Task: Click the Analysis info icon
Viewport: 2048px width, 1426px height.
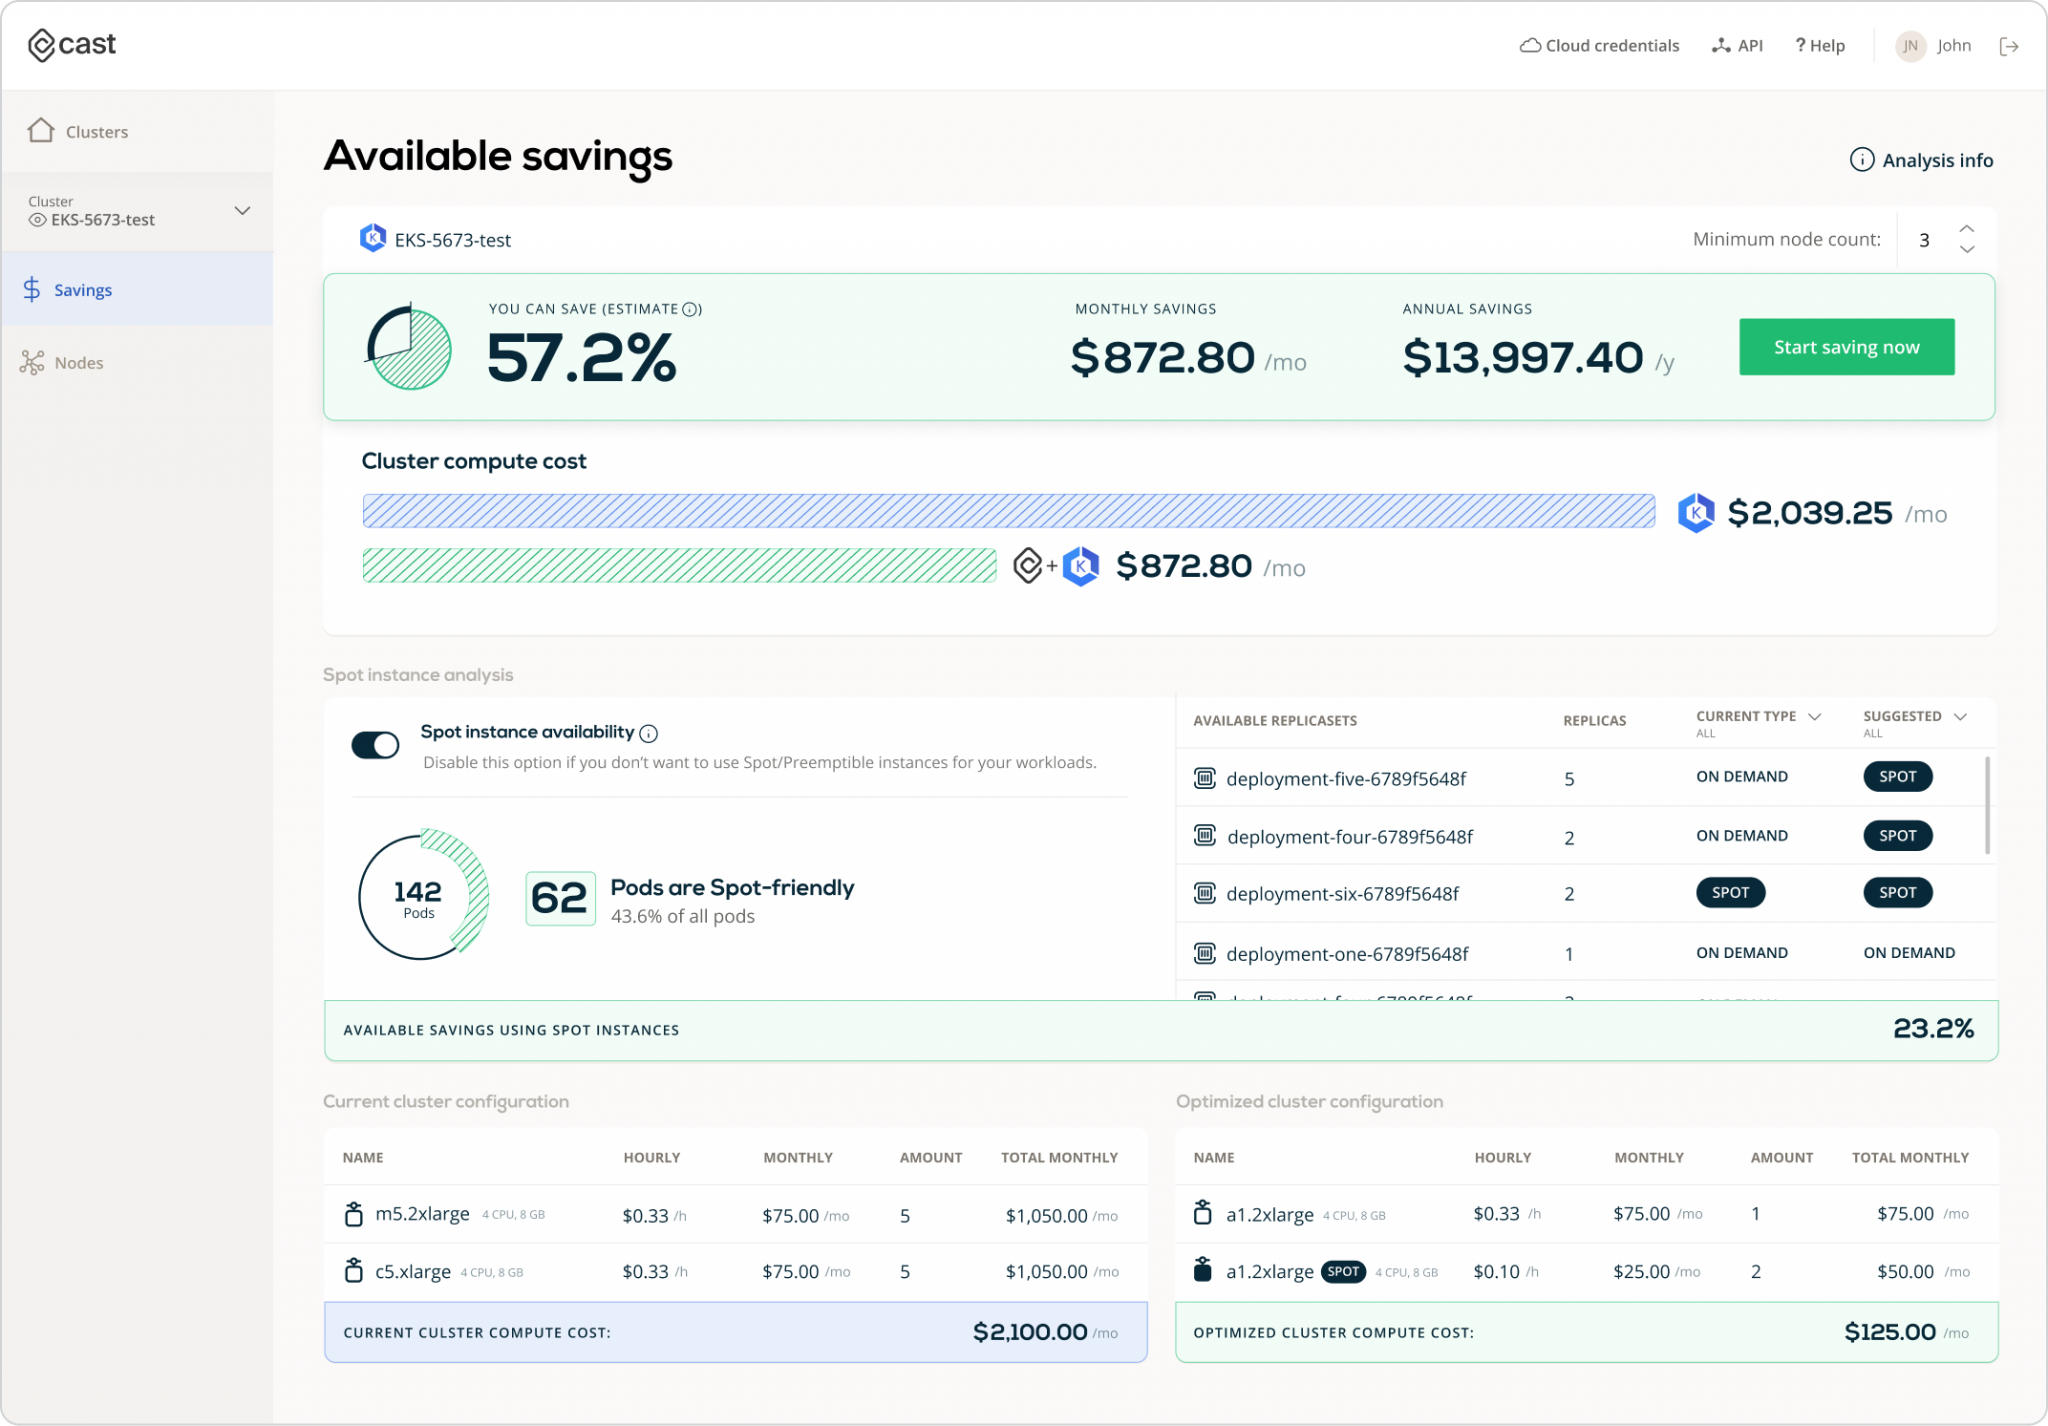Action: coord(1861,160)
